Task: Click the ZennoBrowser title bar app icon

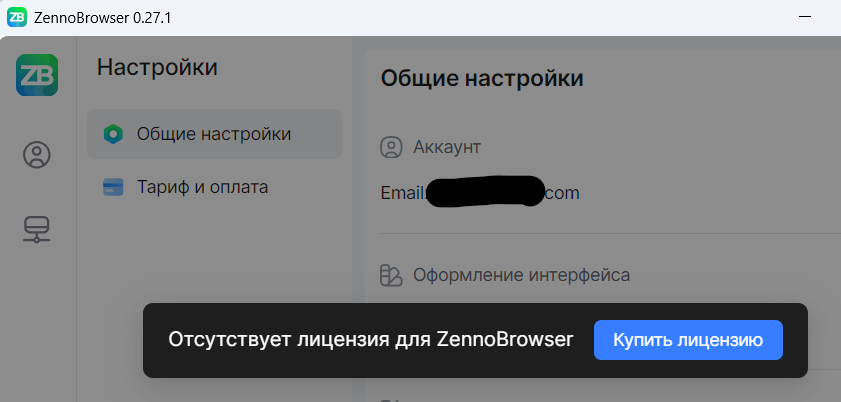Action: pyautogui.click(x=17, y=17)
